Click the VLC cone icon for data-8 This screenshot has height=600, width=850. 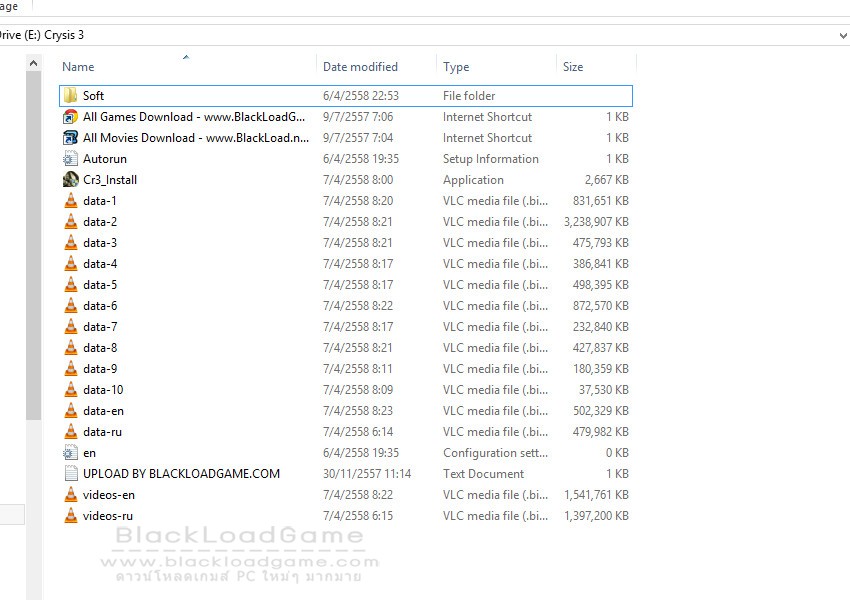coord(70,348)
